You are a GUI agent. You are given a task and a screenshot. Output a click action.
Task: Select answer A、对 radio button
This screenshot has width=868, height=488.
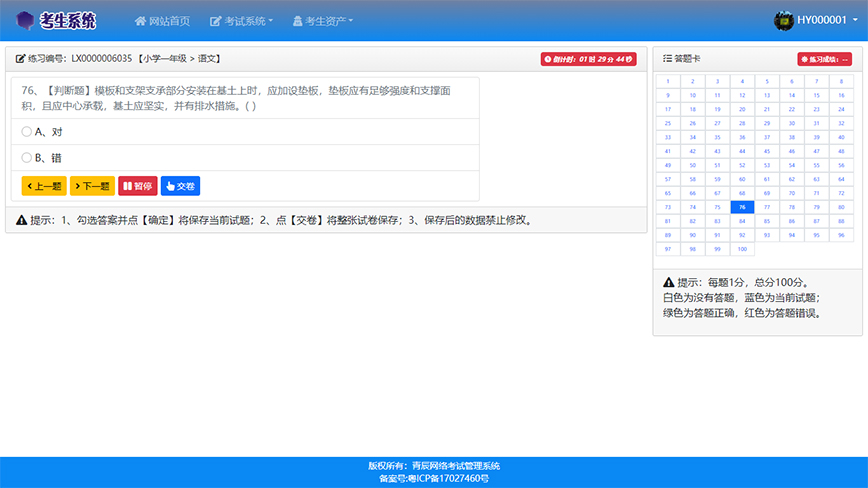pos(27,131)
